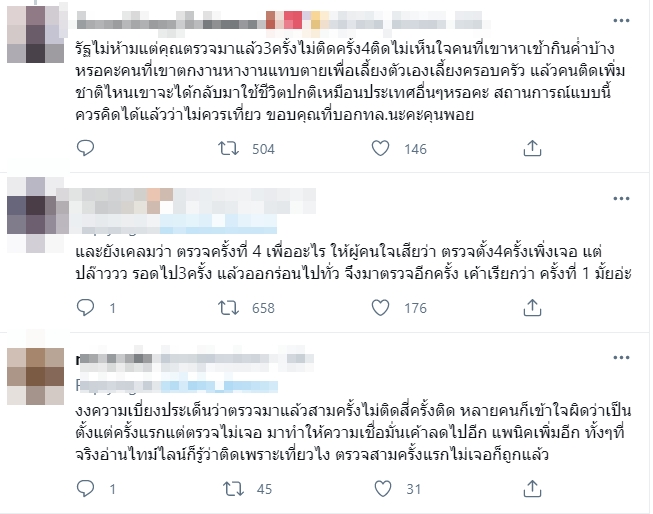653x514 pixels.
Task: Open the third tweet author's brown avatar
Action: point(35,377)
